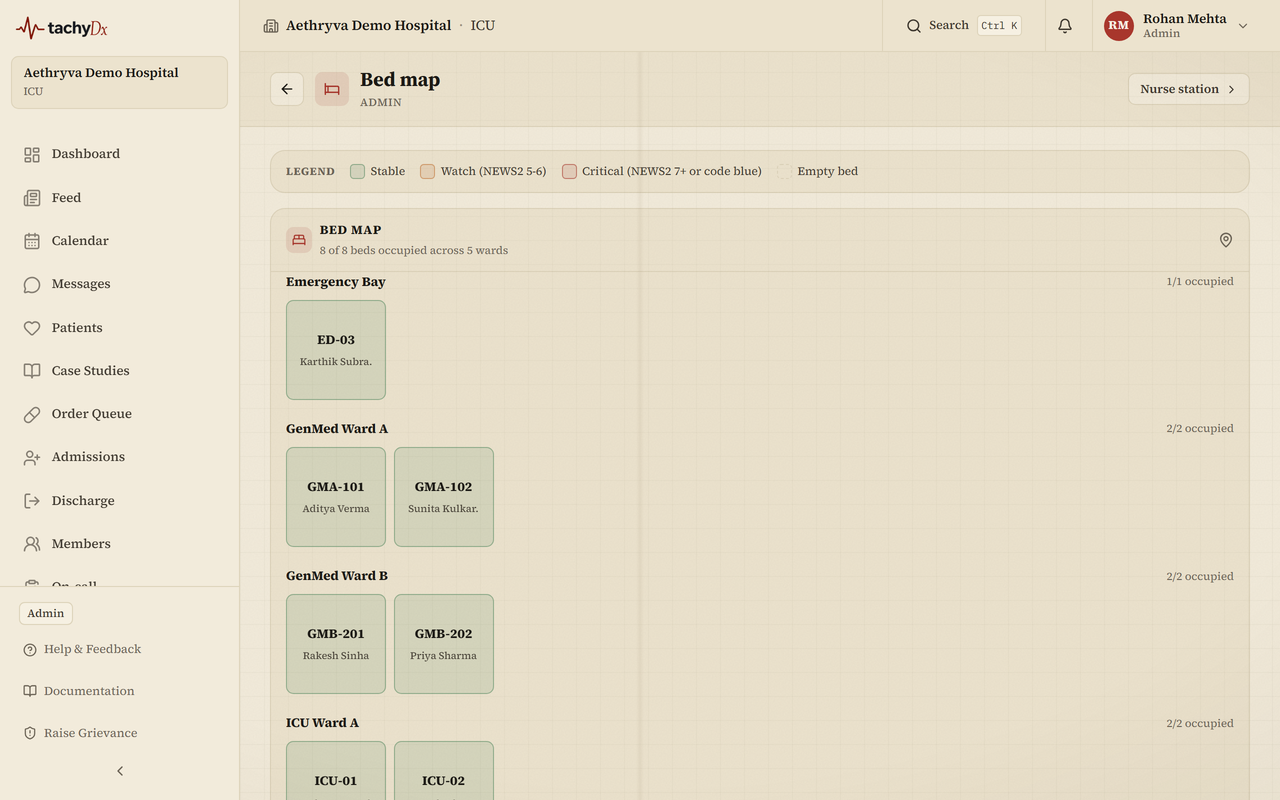Click Aethryva Demo Hospital in the breadcrumb
Image resolution: width=1280 pixels, height=800 pixels.
[368, 26]
